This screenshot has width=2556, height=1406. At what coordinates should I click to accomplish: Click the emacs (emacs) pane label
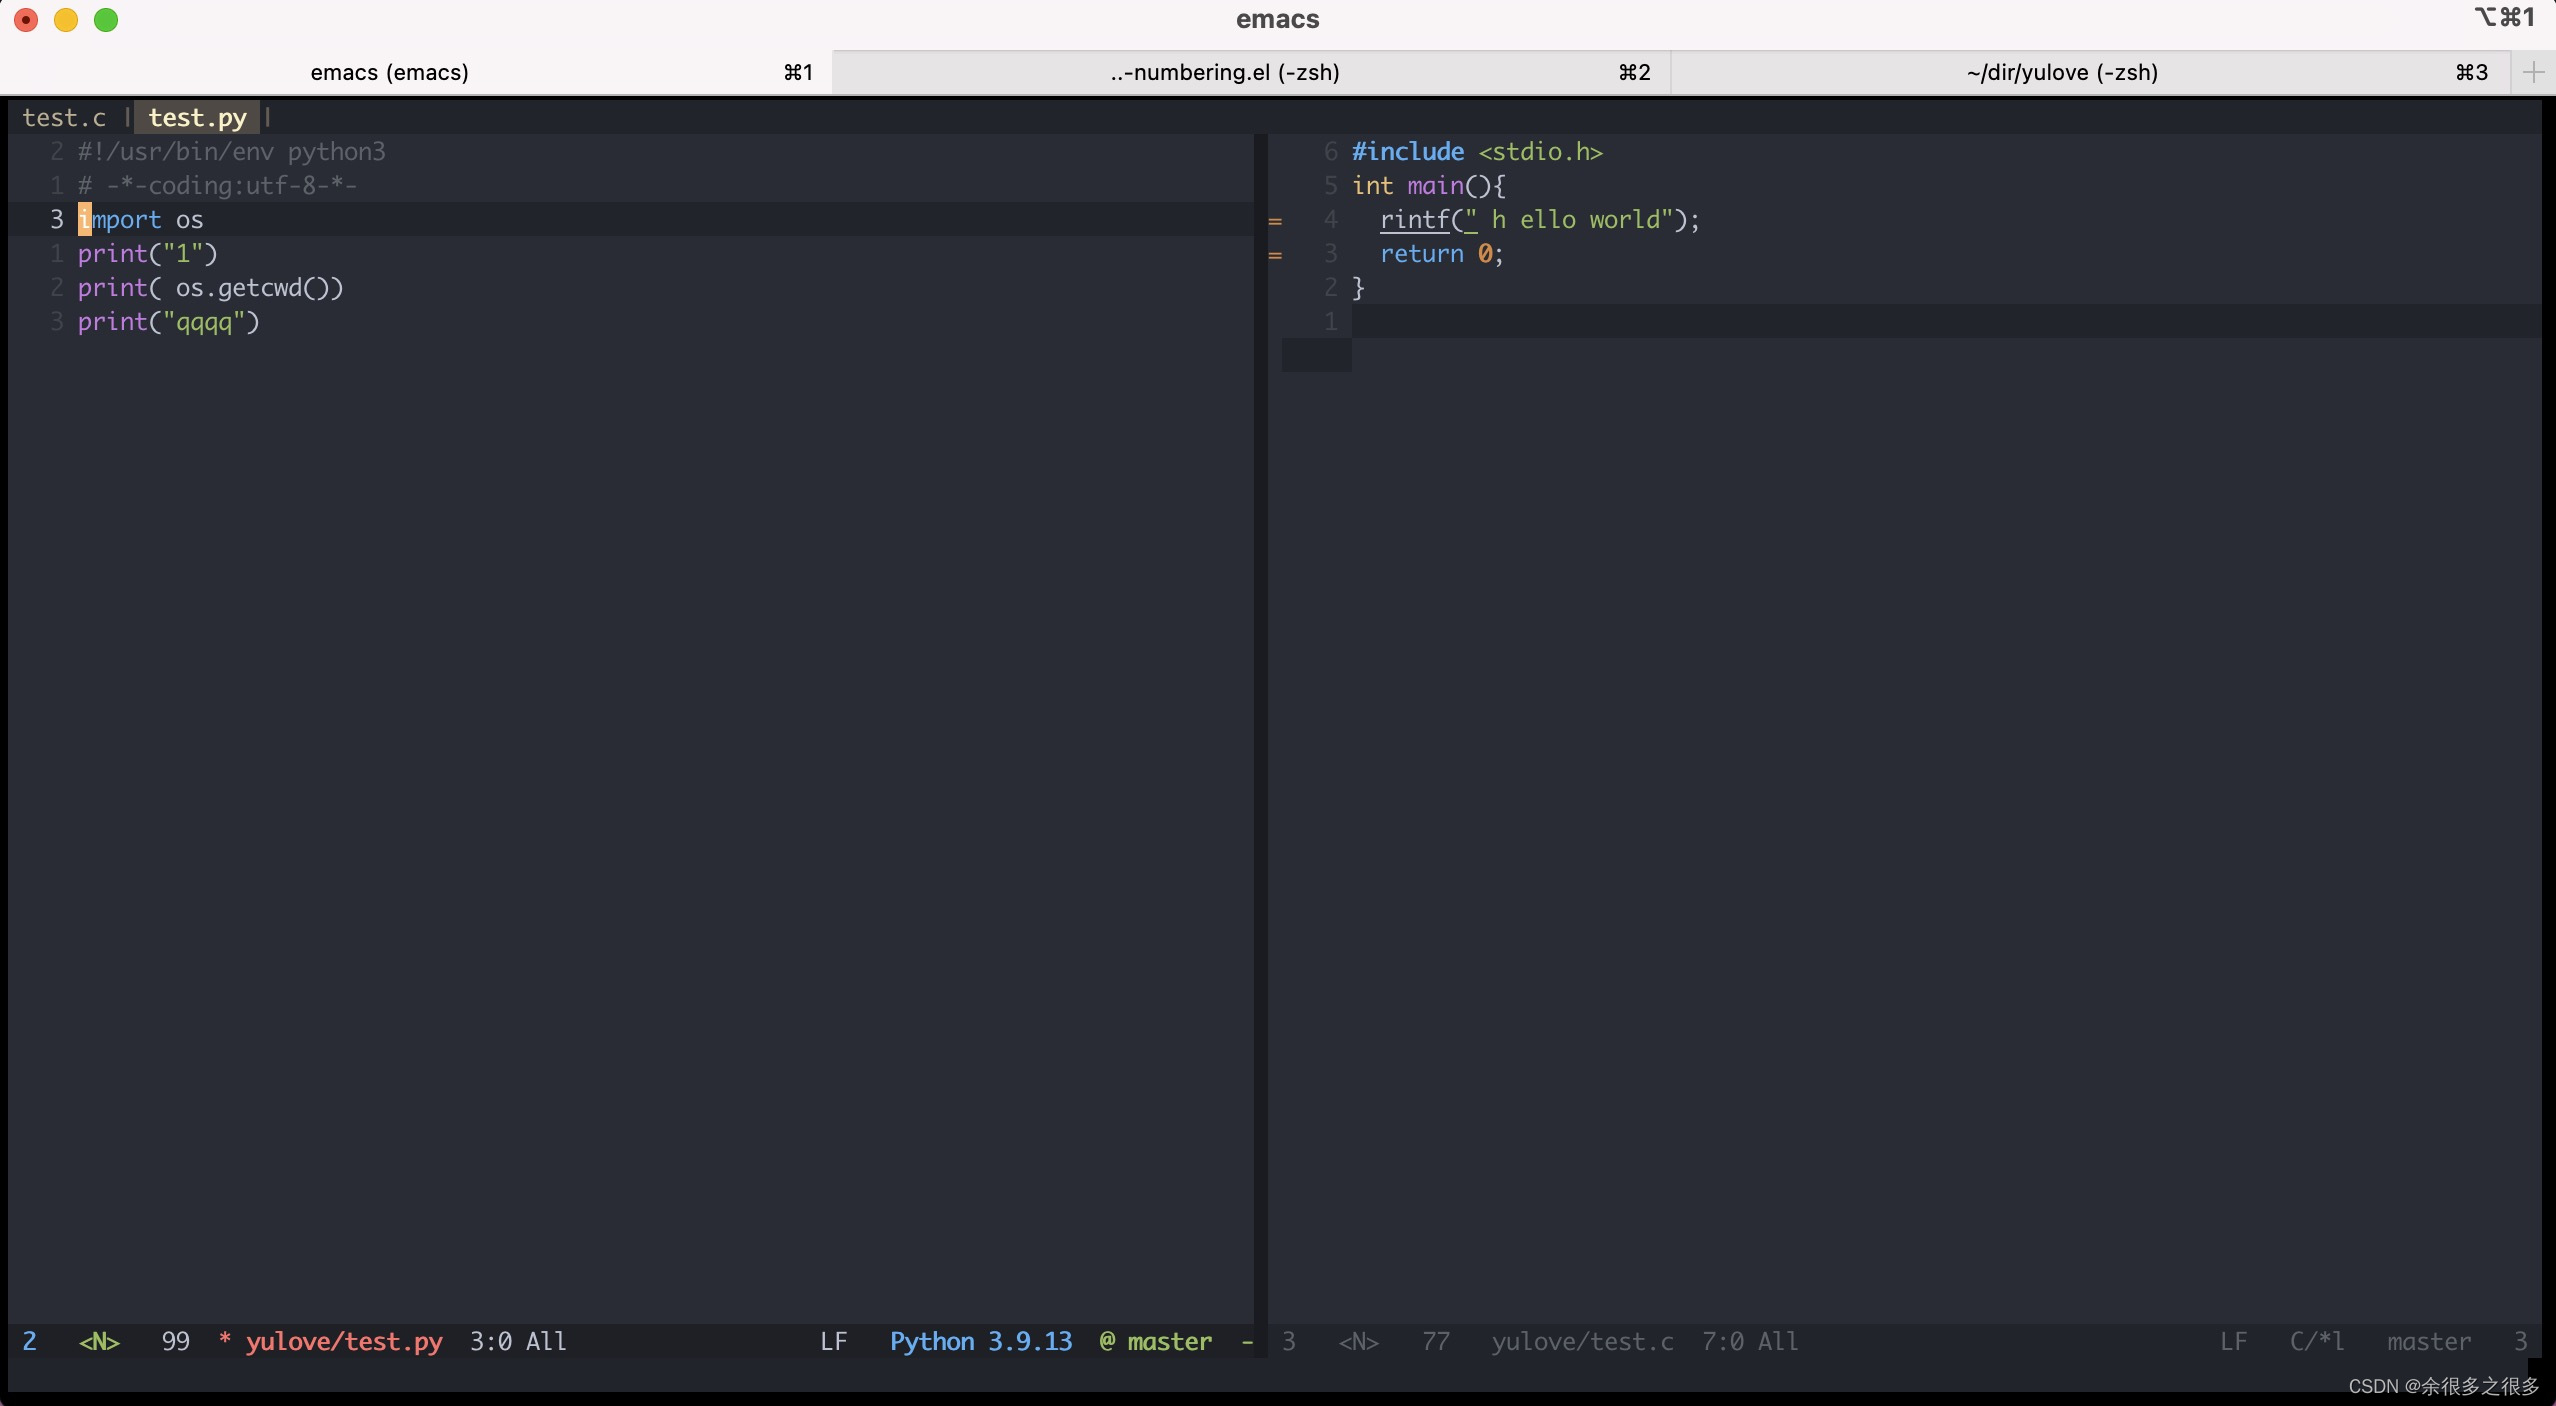coord(388,71)
